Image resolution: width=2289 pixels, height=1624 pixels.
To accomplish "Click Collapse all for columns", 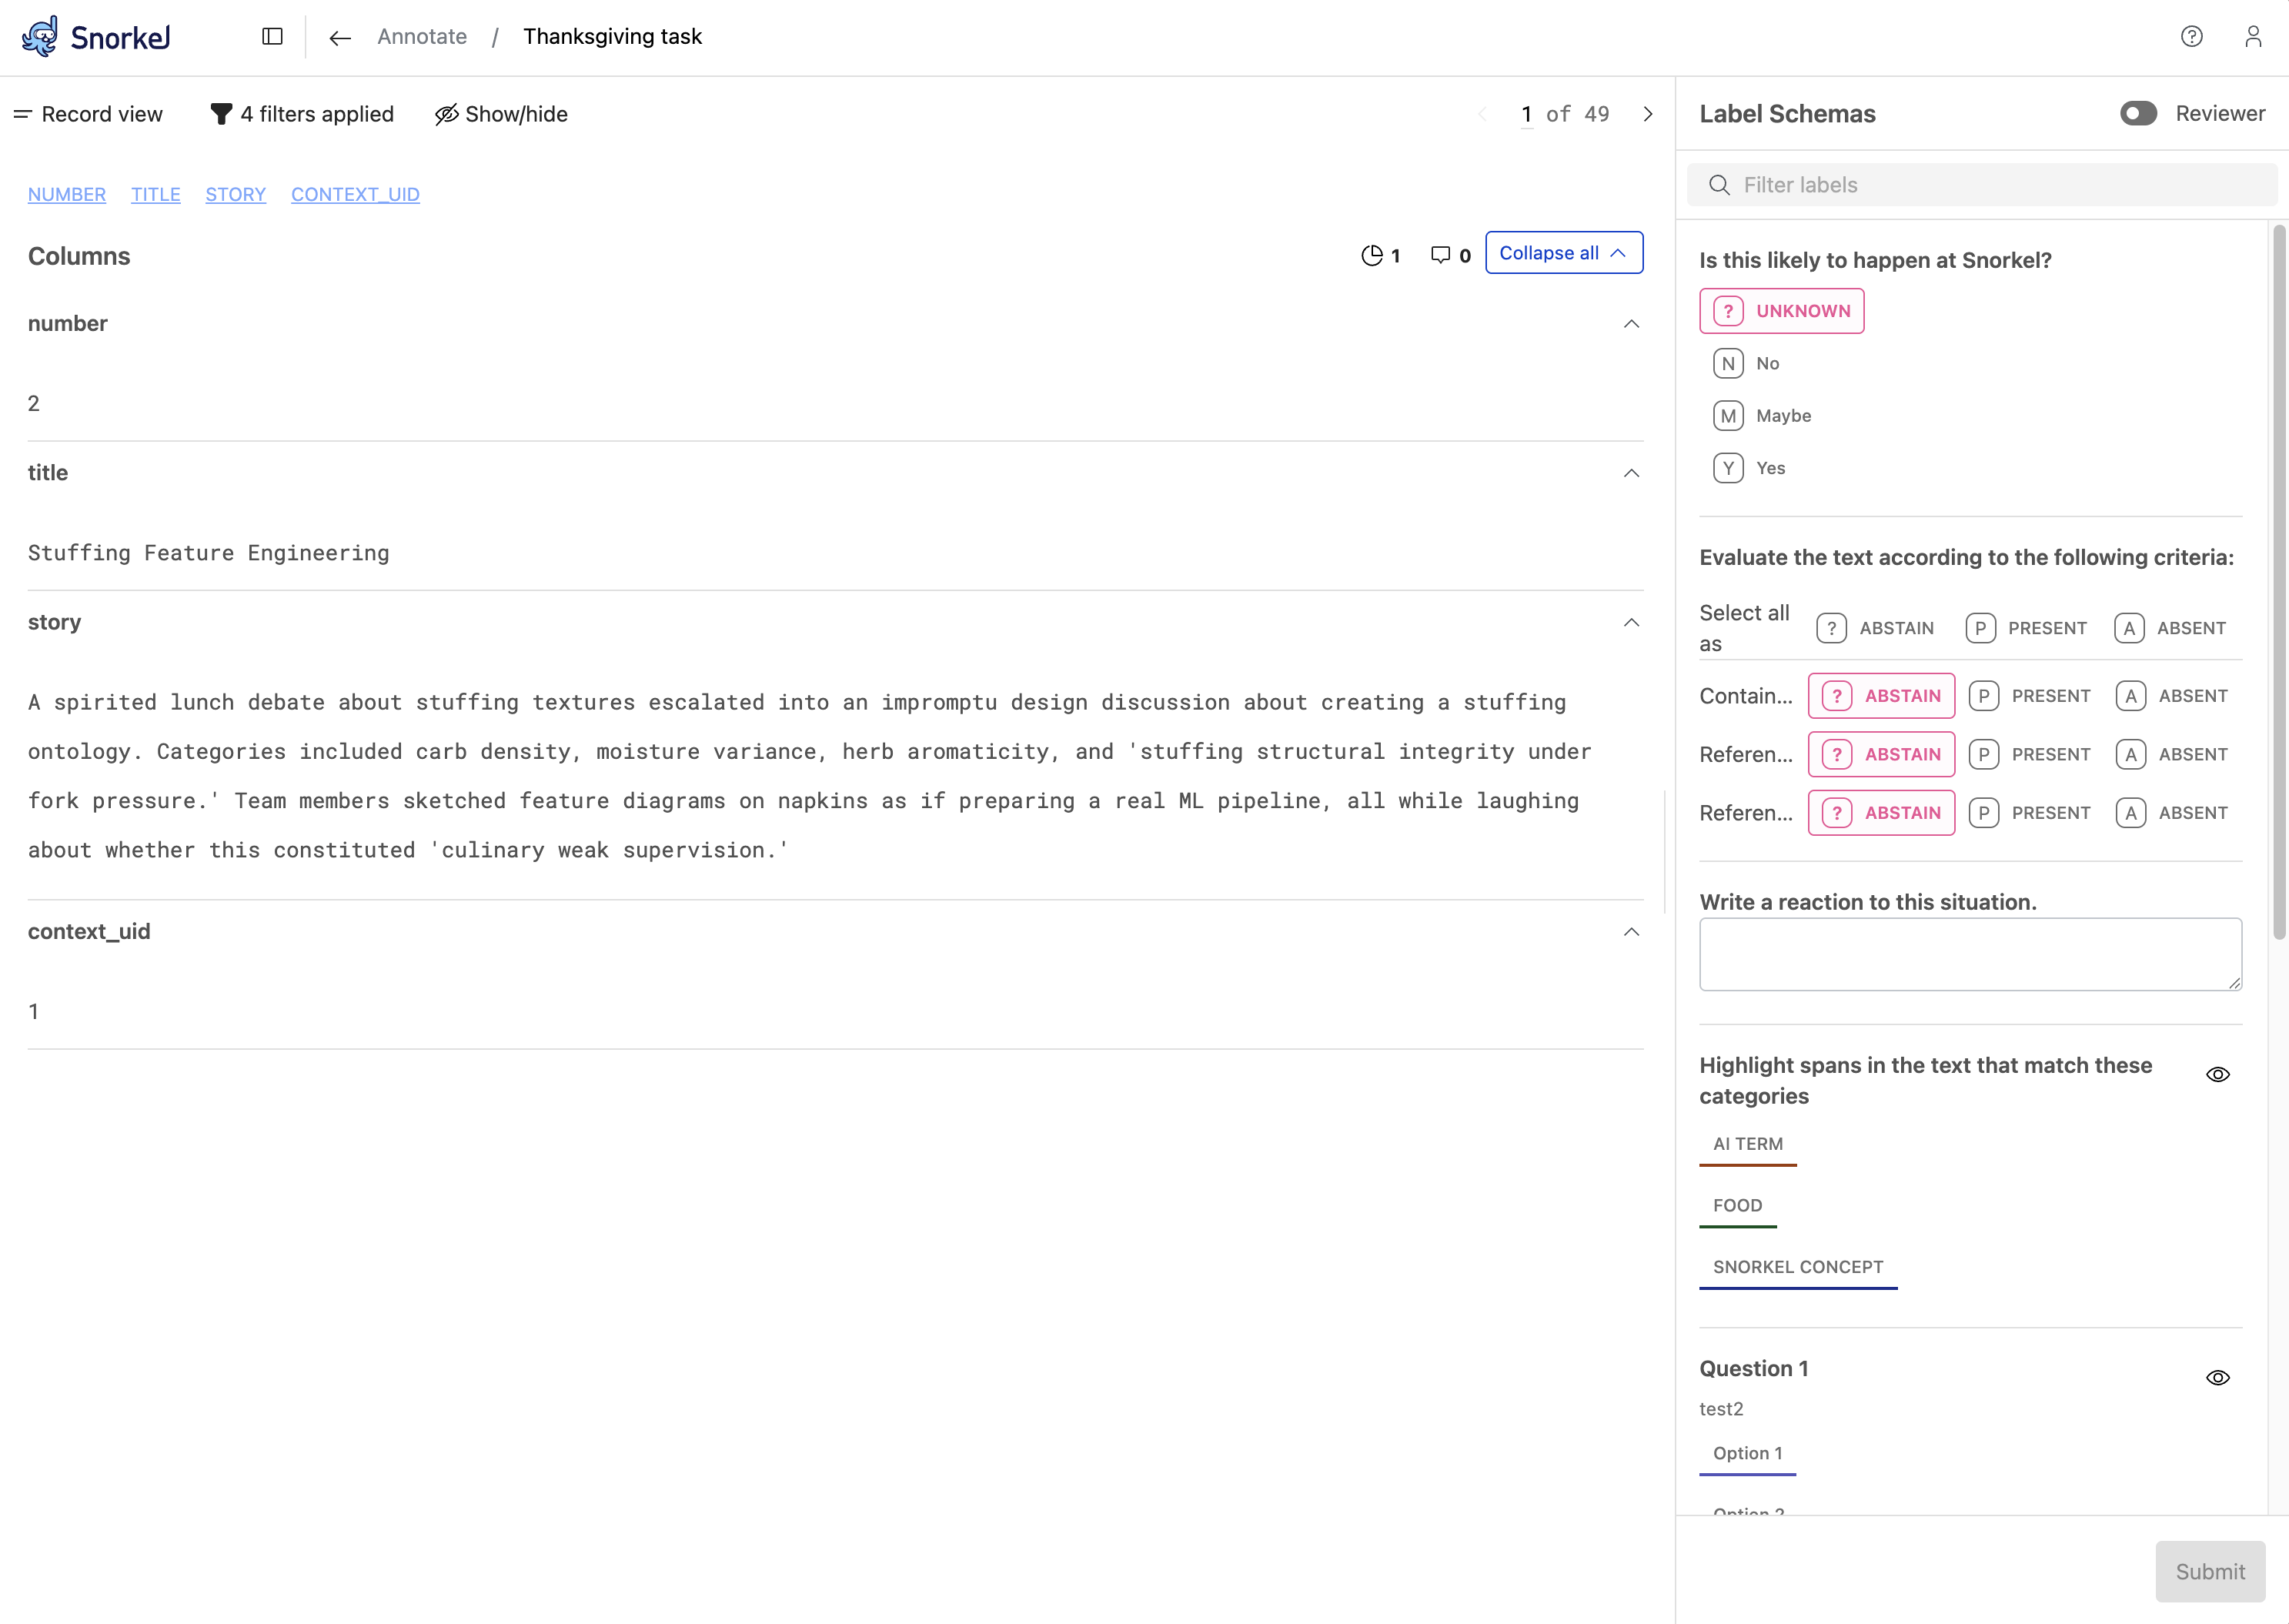I will (1563, 253).
